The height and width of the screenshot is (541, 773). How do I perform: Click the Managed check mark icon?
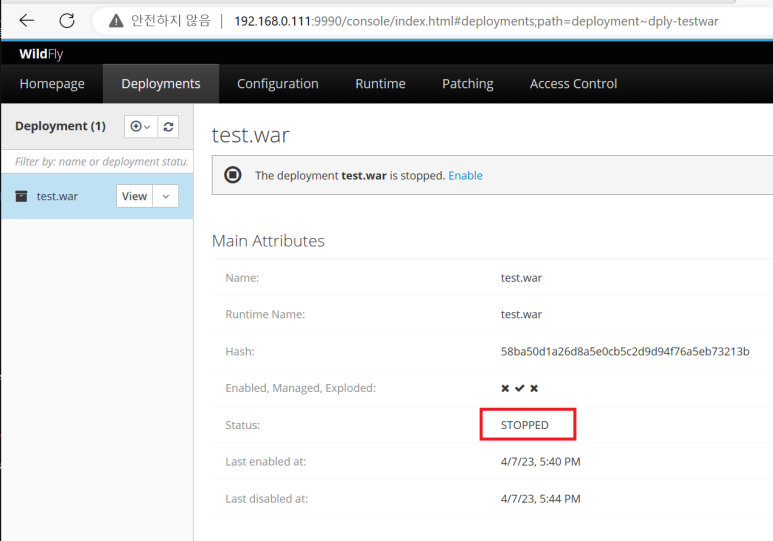[519, 388]
